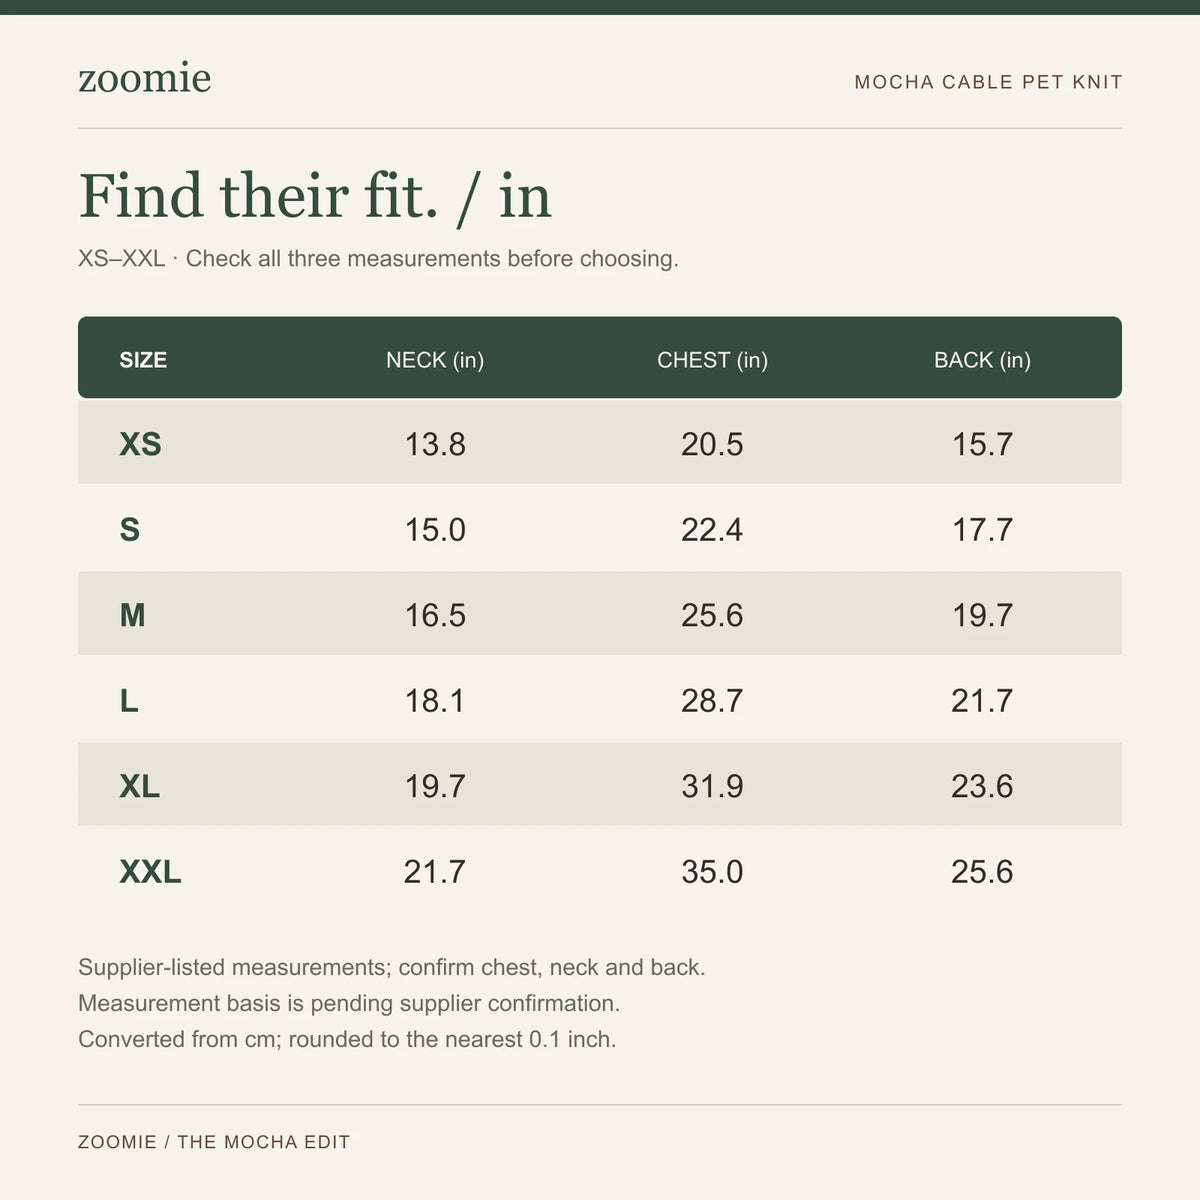Select the XL size row label

pos(139,787)
